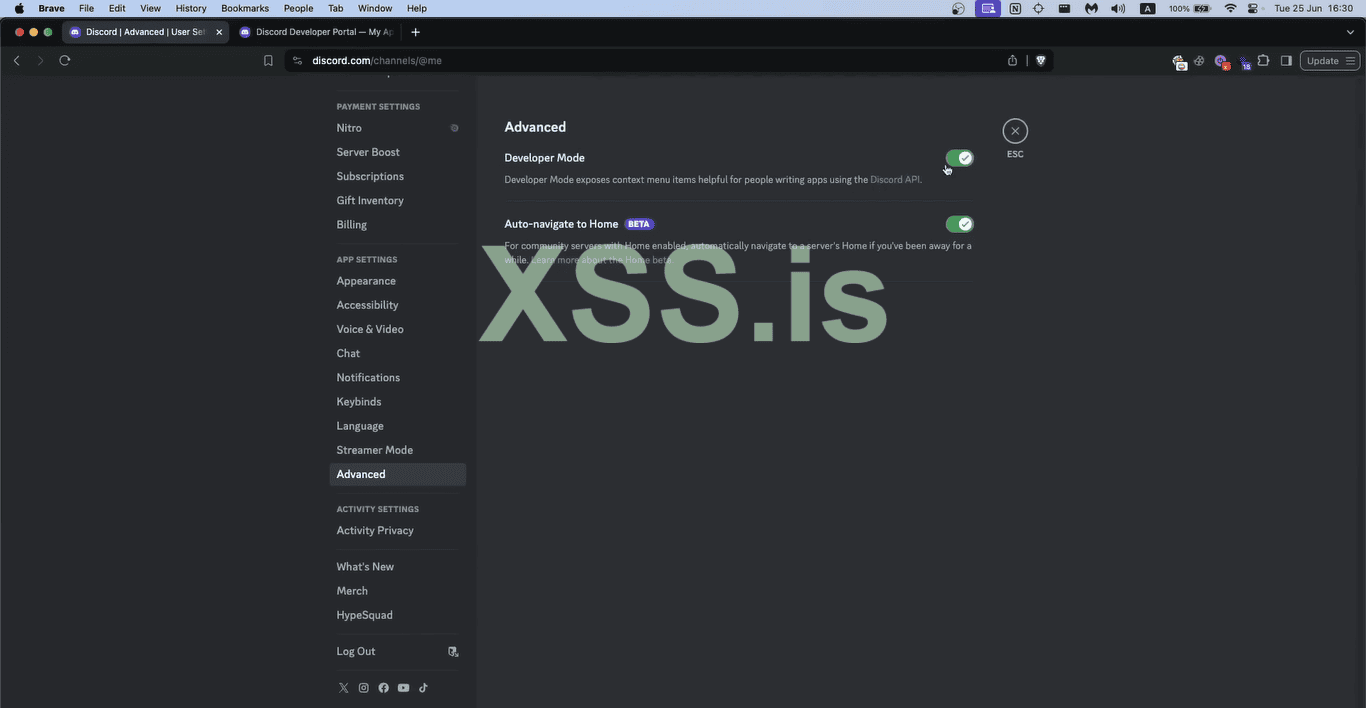
Task: Open Streamer Mode settings
Action: [374, 449]
